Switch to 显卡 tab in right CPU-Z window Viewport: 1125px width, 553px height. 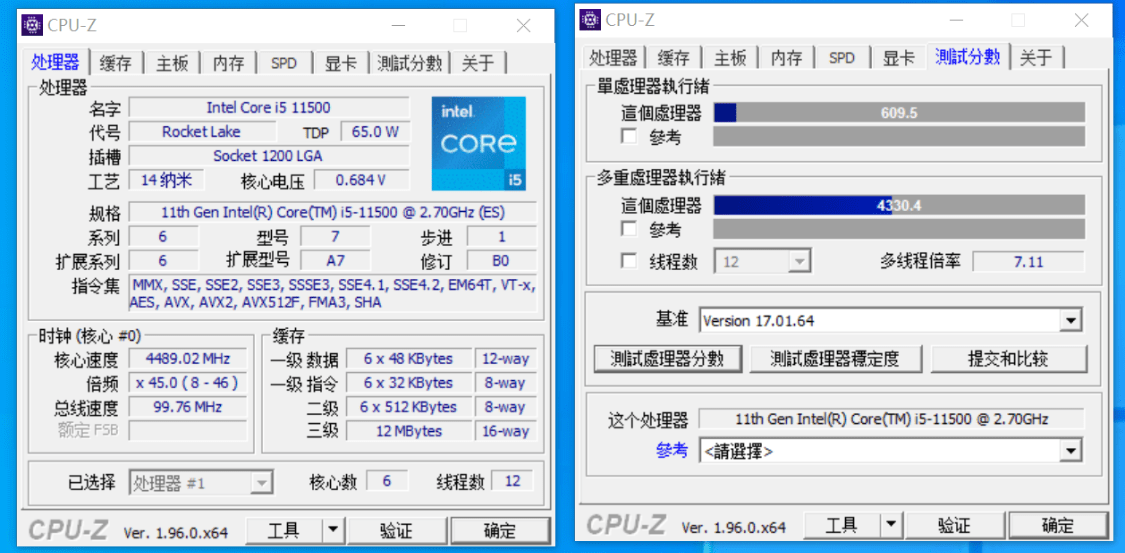pyautogui.click(x=898, y=57)
